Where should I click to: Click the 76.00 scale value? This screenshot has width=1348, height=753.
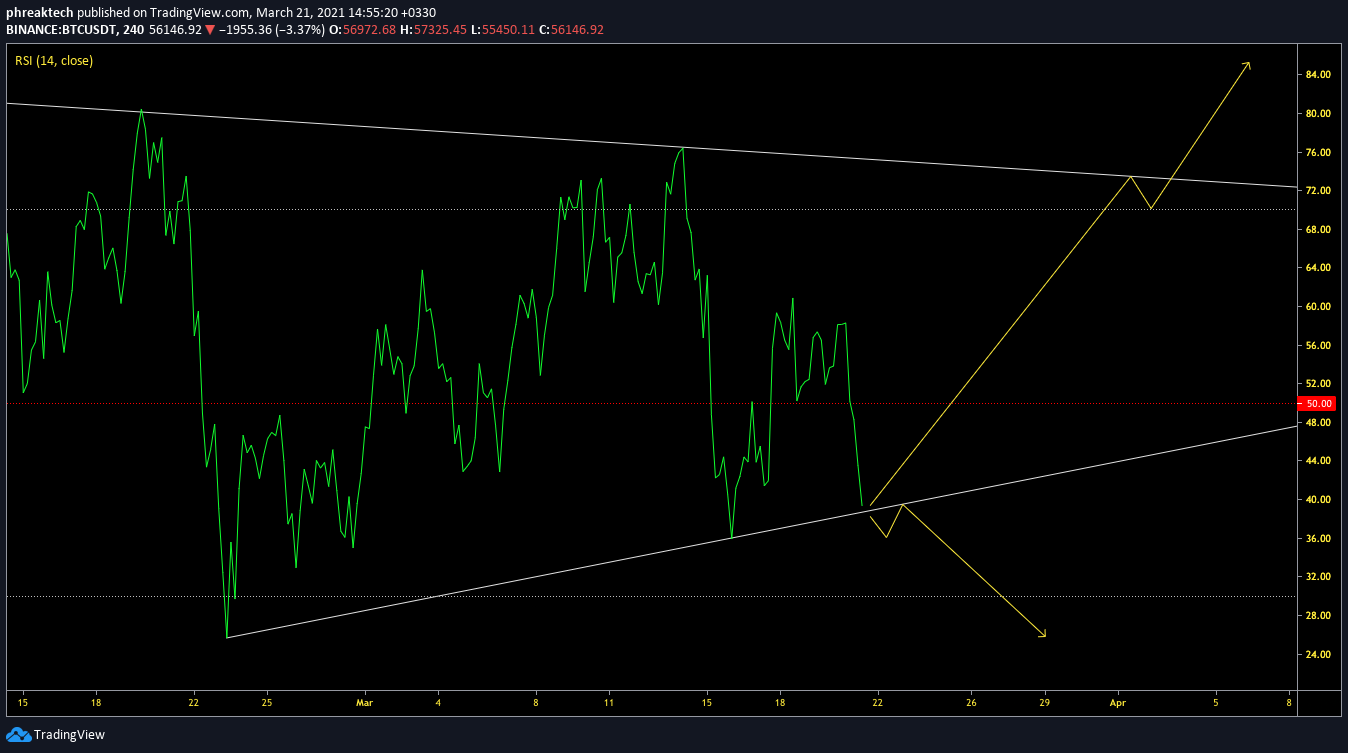tap(1318, 153)
